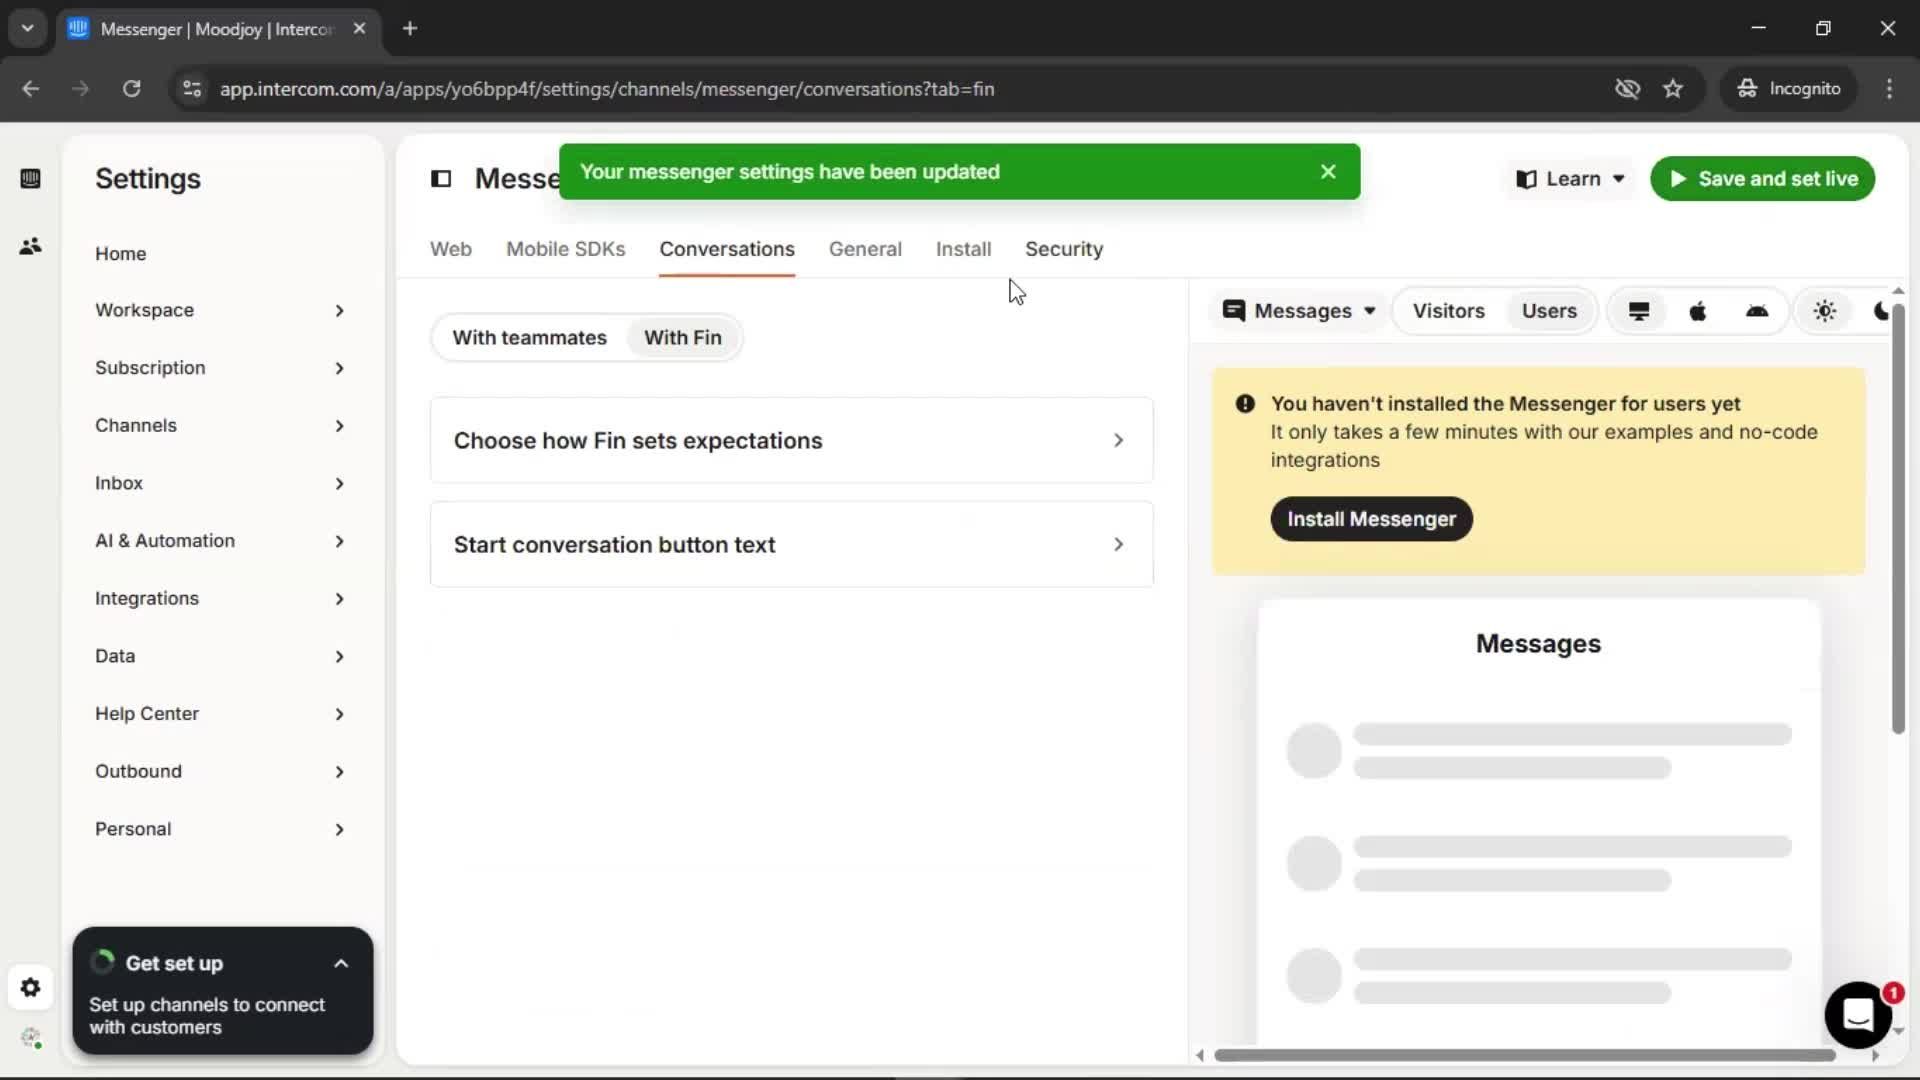Preview messenger as Users
The image size is (1920, 1080).
click(1549, 311)
